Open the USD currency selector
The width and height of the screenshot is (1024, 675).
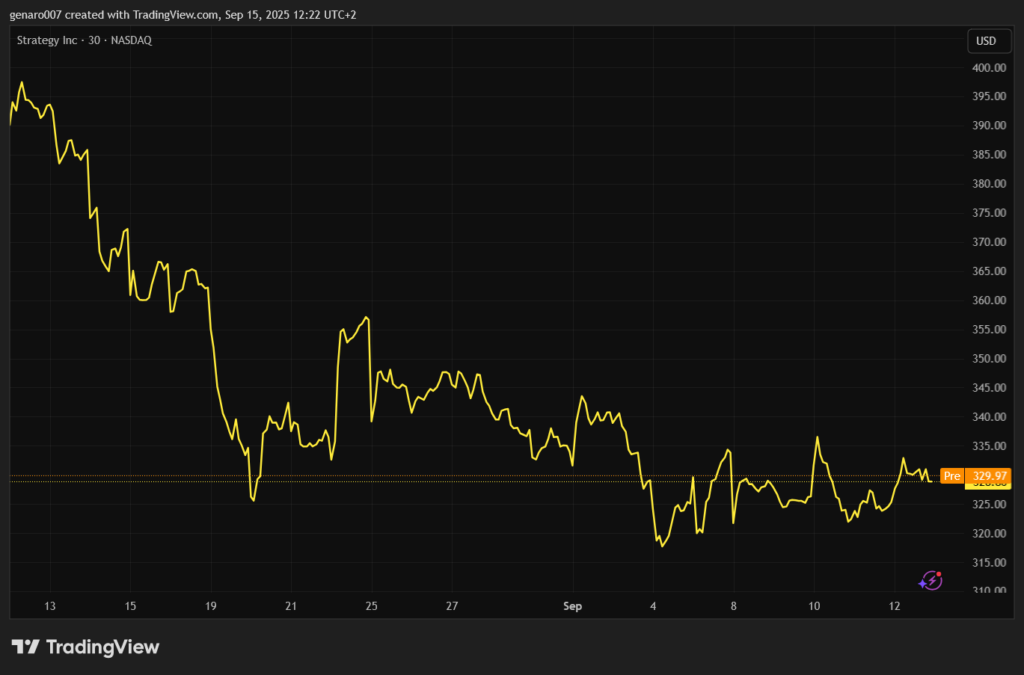(985, 41)
